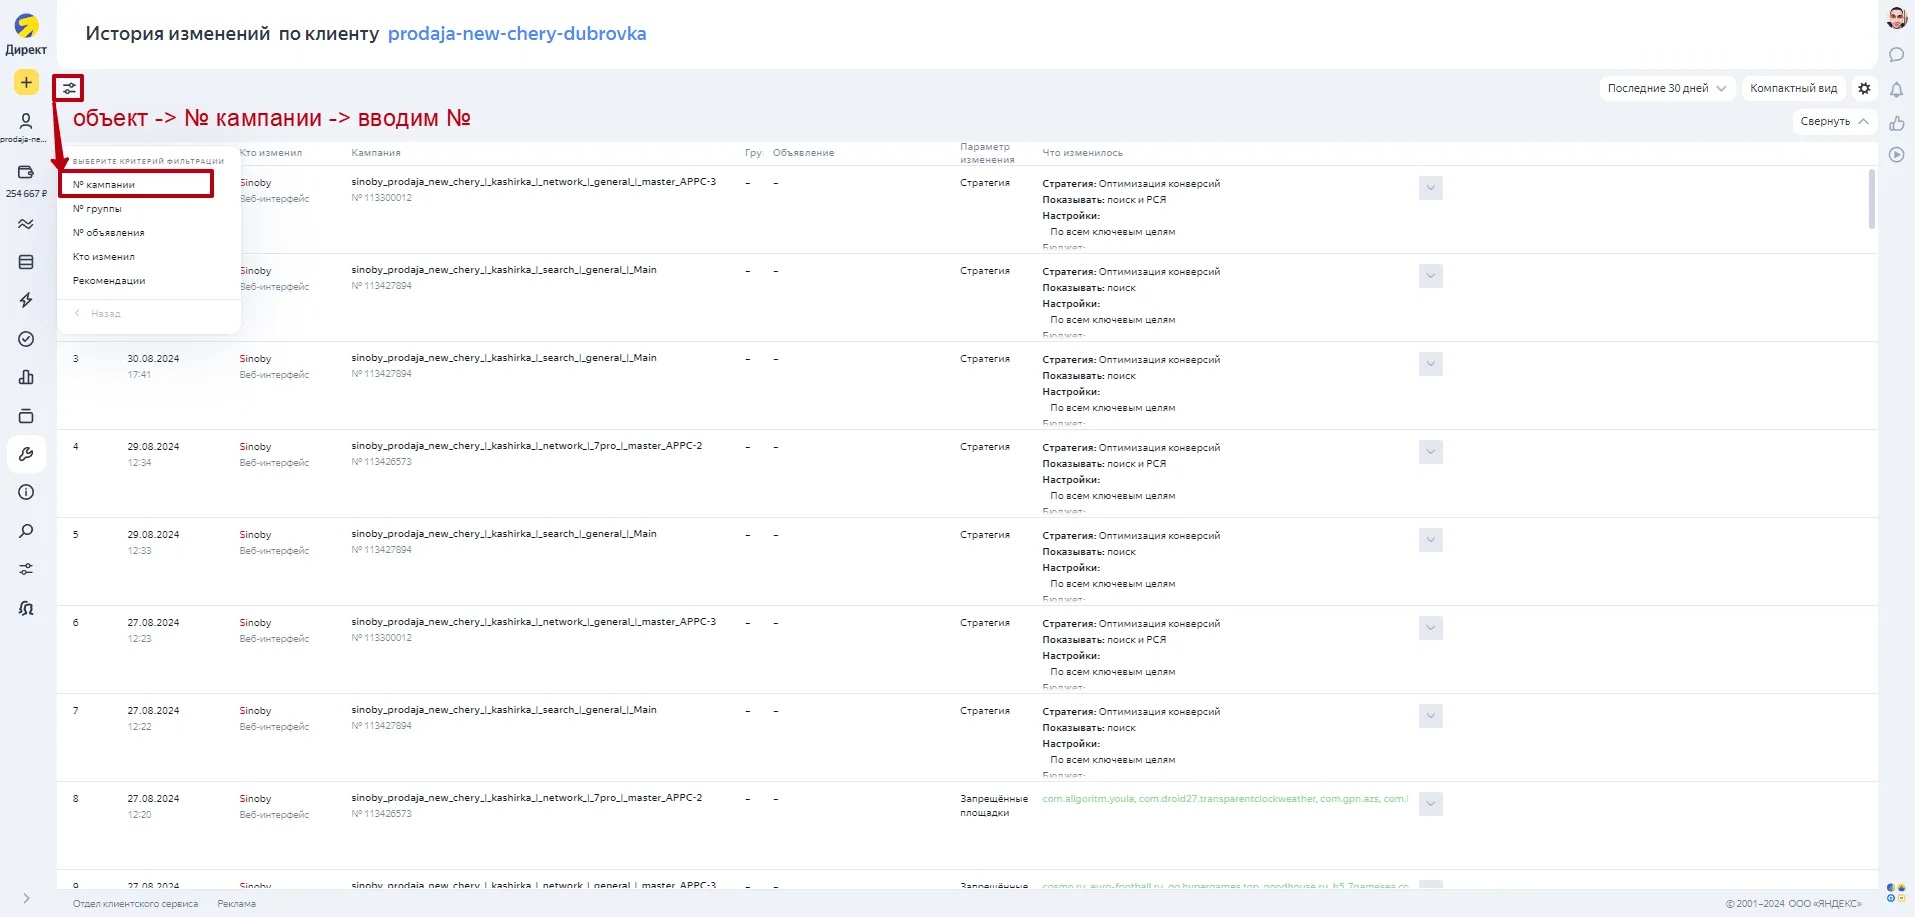
Task: Open the Последние 30 дней period dropdown
Action: [x=1666, y=88]
